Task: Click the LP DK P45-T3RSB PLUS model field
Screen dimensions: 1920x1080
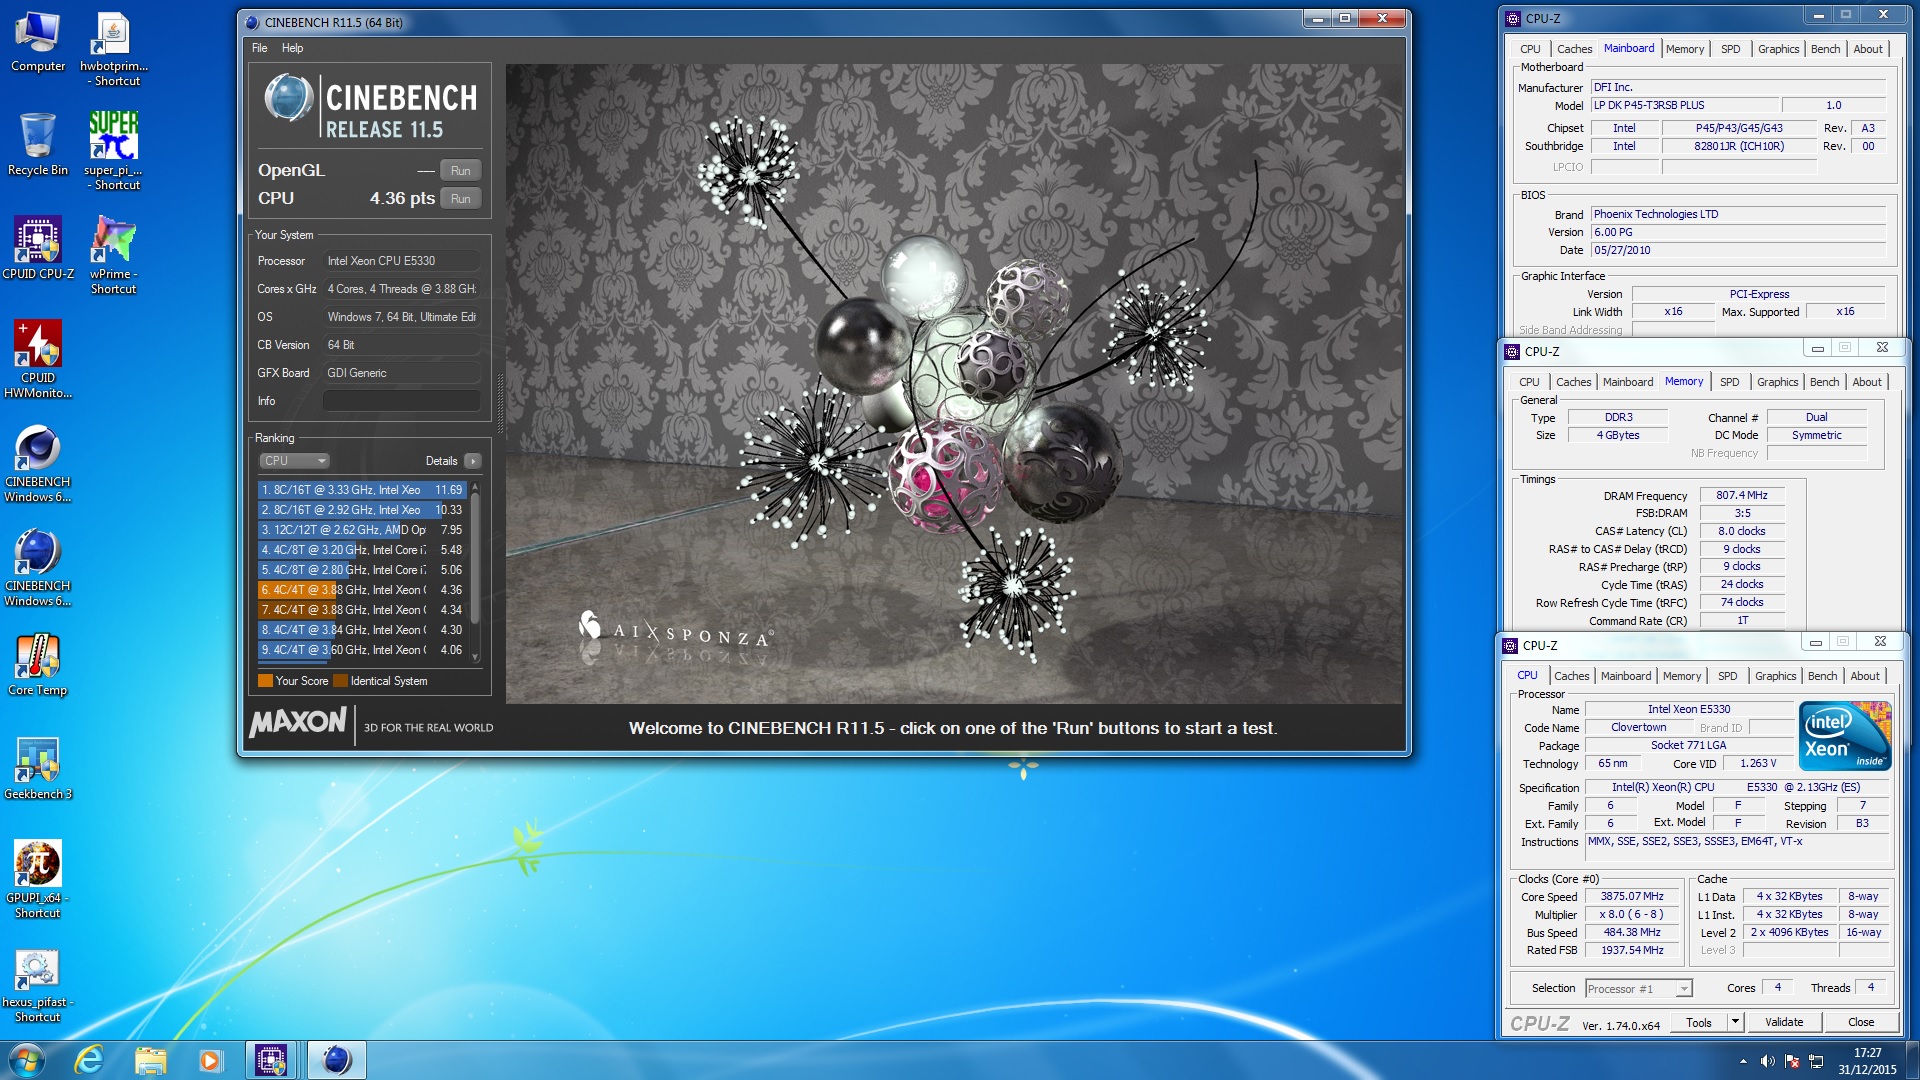Action: click(x=1685, y=106)
